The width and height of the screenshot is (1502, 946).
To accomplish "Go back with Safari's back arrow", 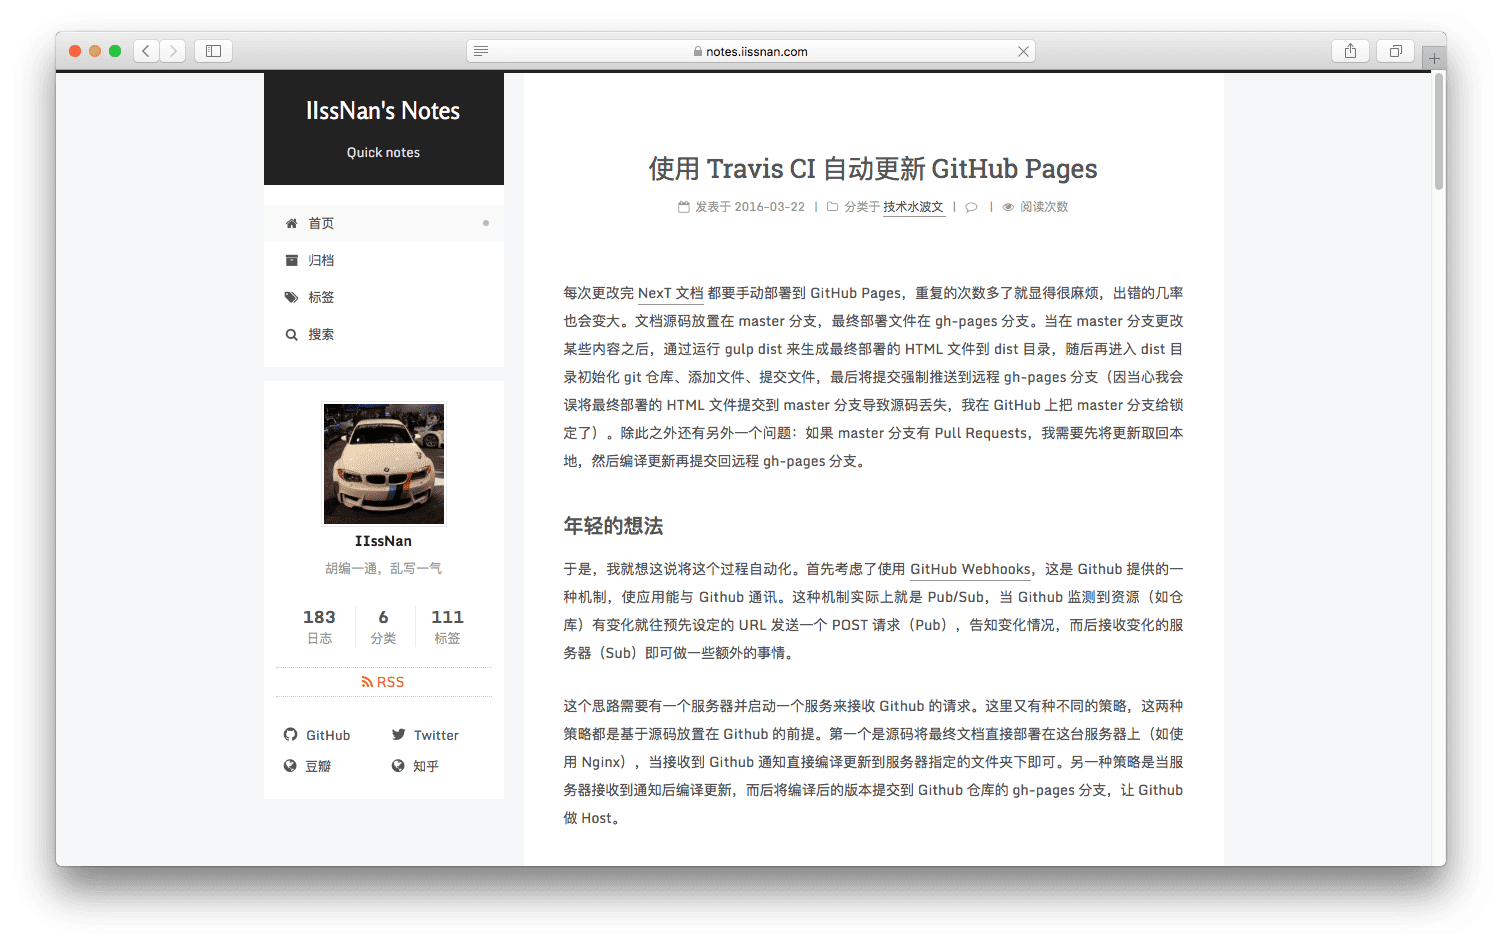I will [146, 51].
